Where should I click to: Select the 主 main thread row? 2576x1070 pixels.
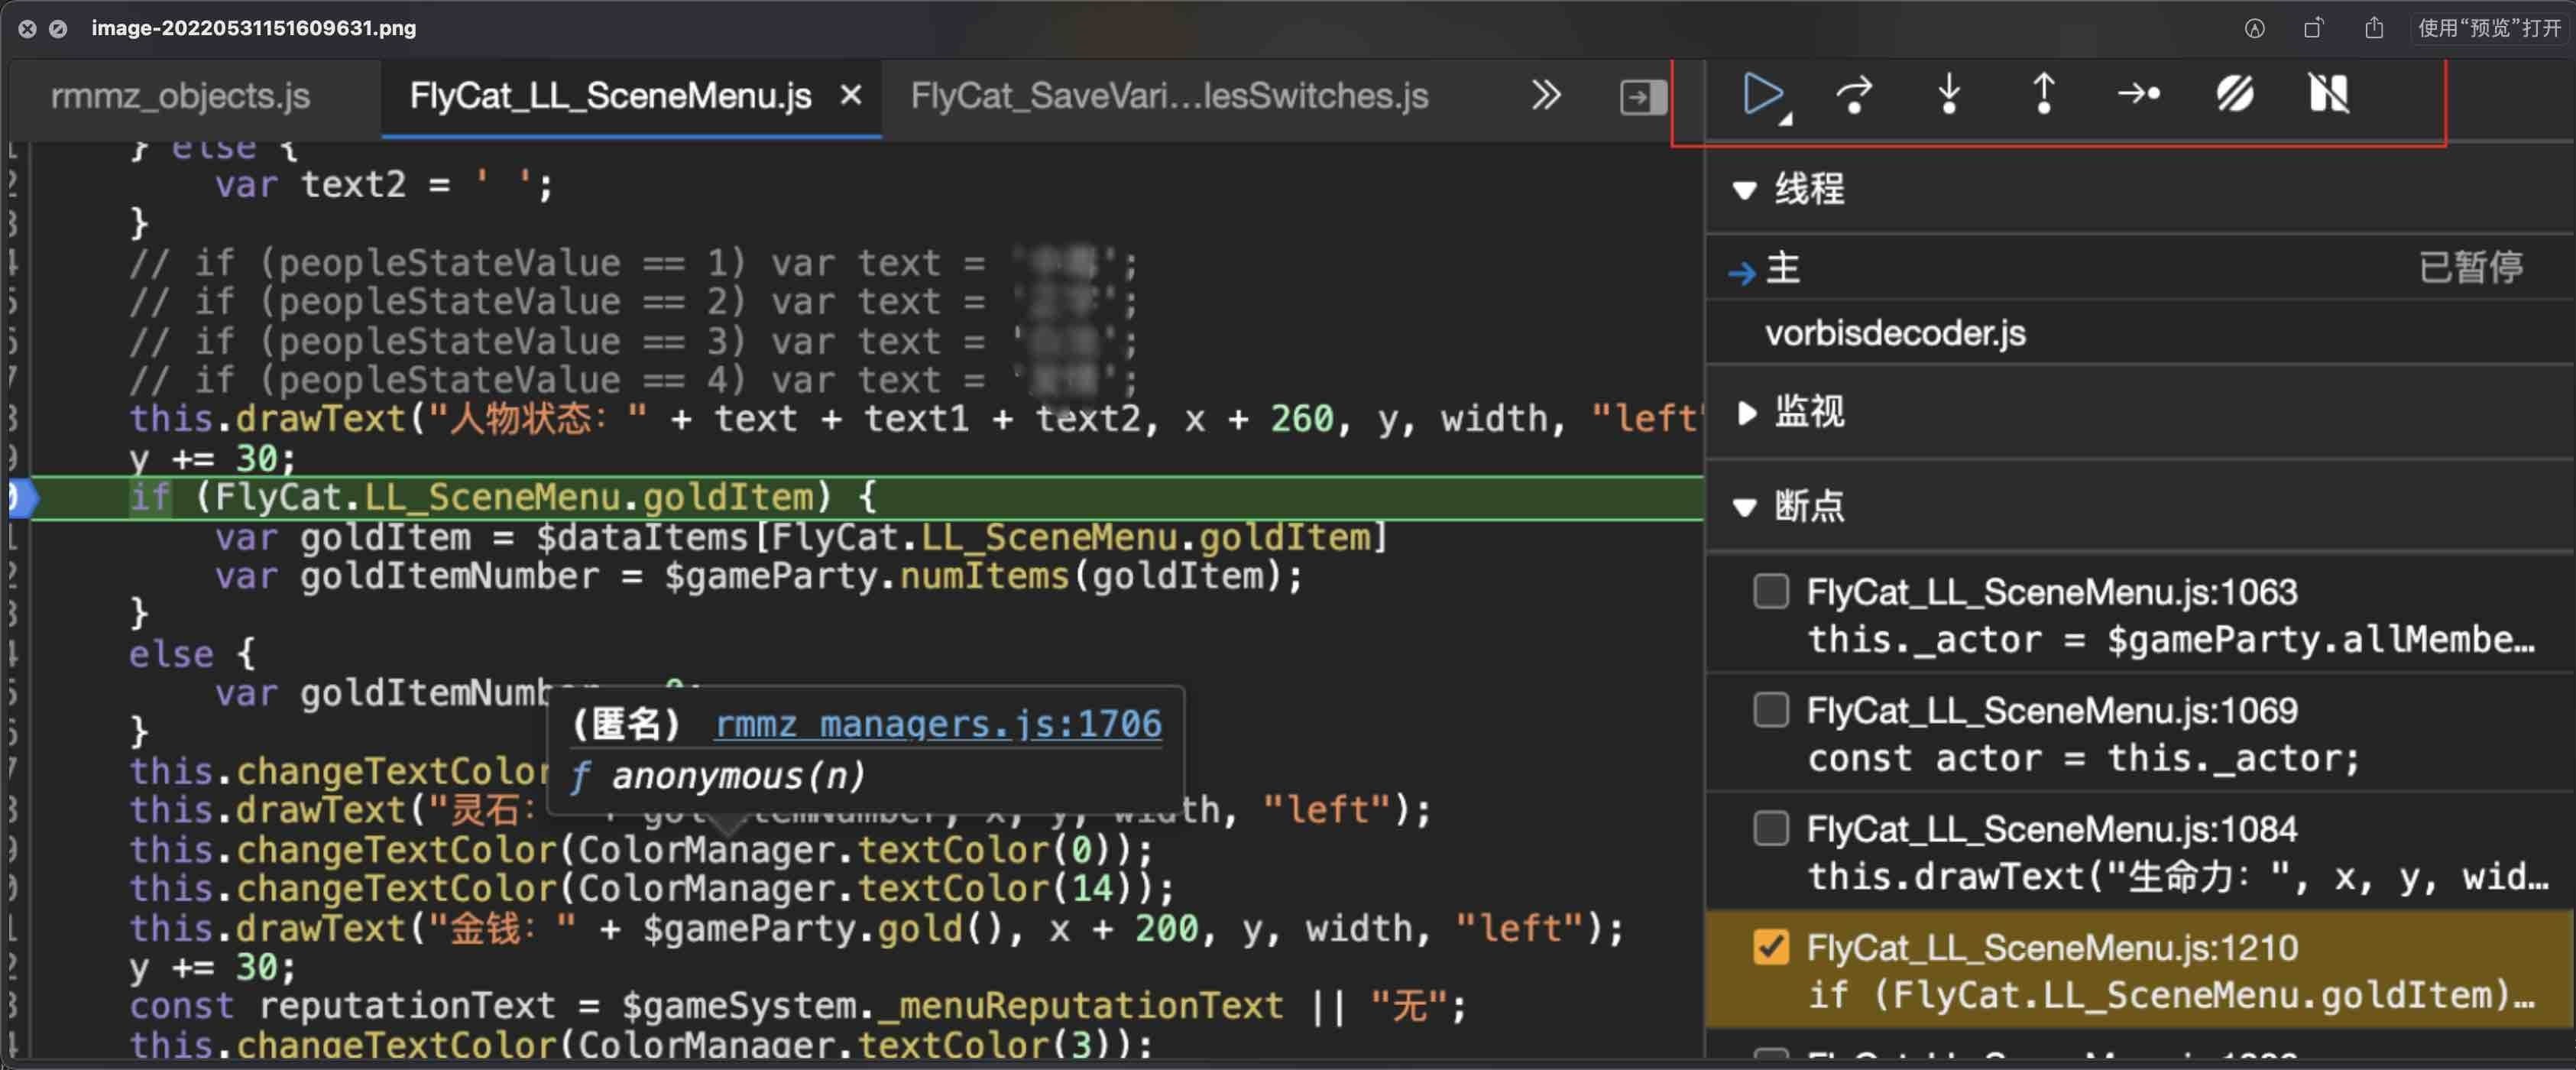point(2140,268)
